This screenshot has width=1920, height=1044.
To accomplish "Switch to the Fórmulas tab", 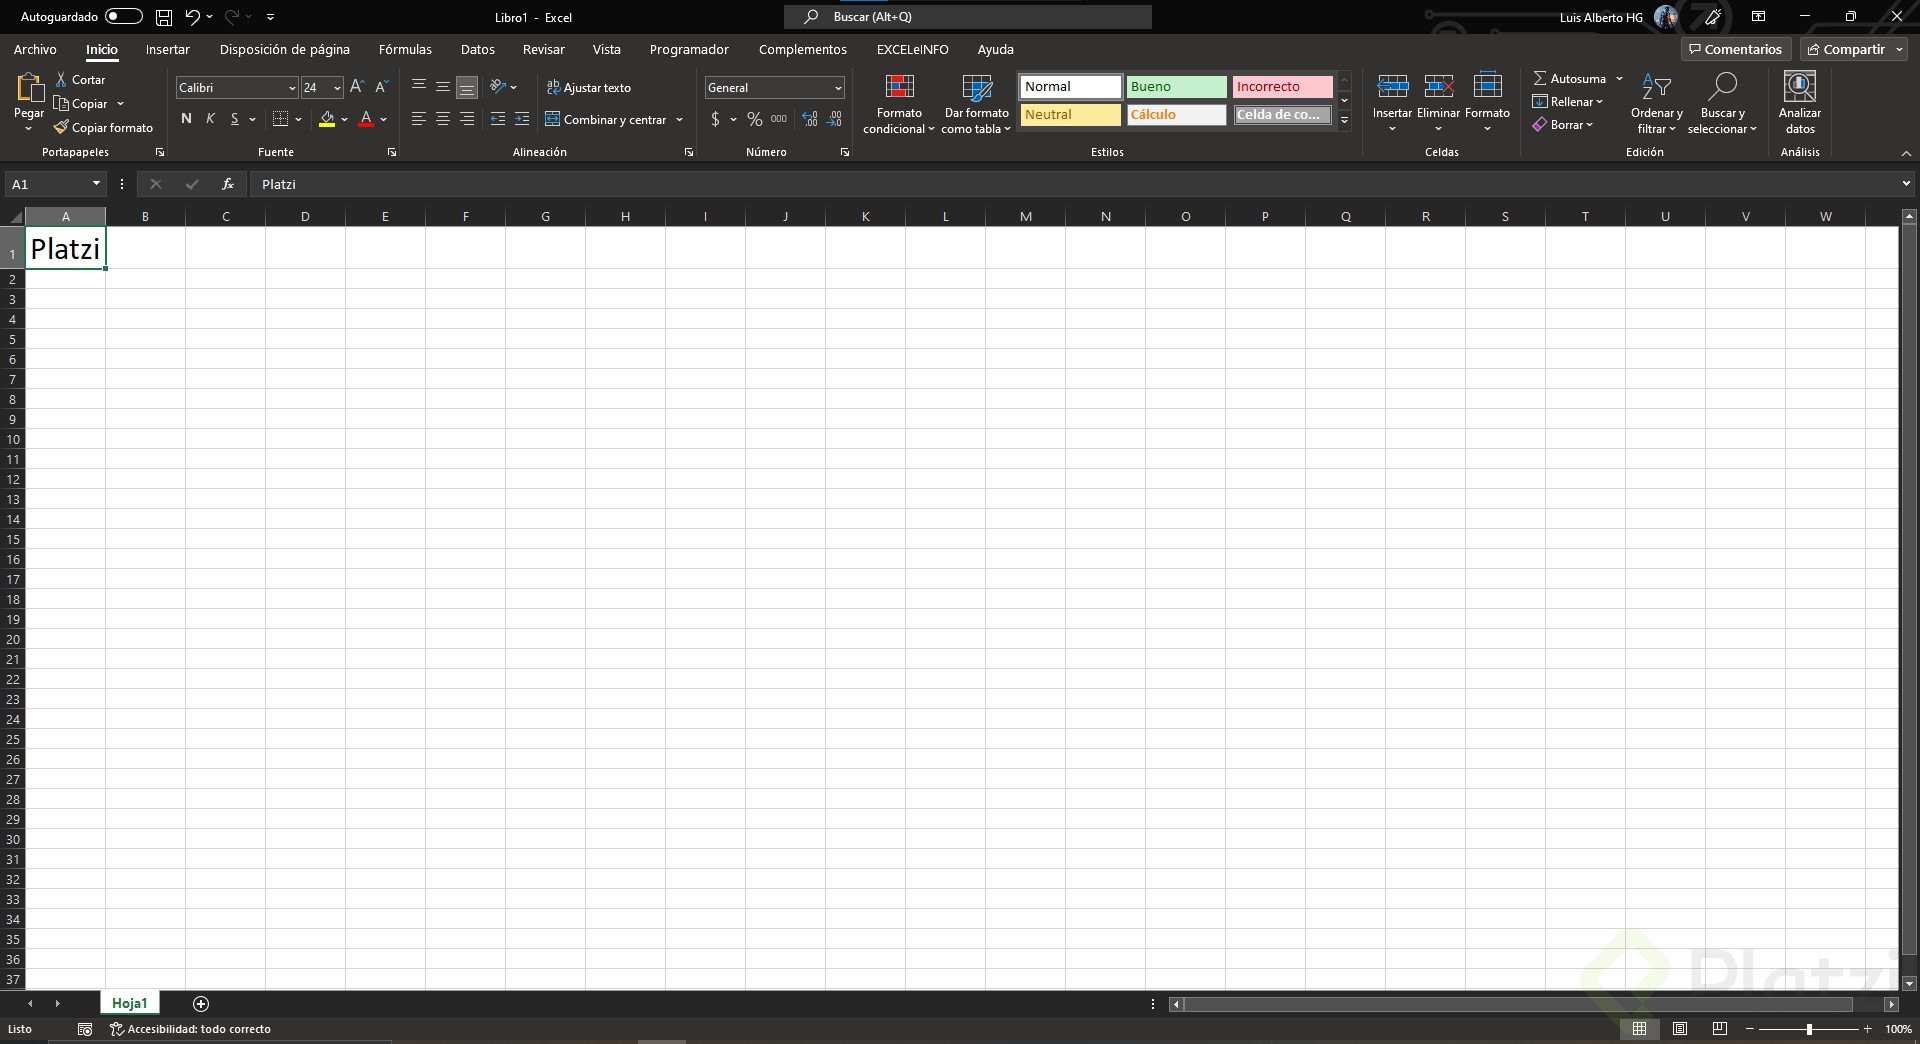I will point(405,49).
